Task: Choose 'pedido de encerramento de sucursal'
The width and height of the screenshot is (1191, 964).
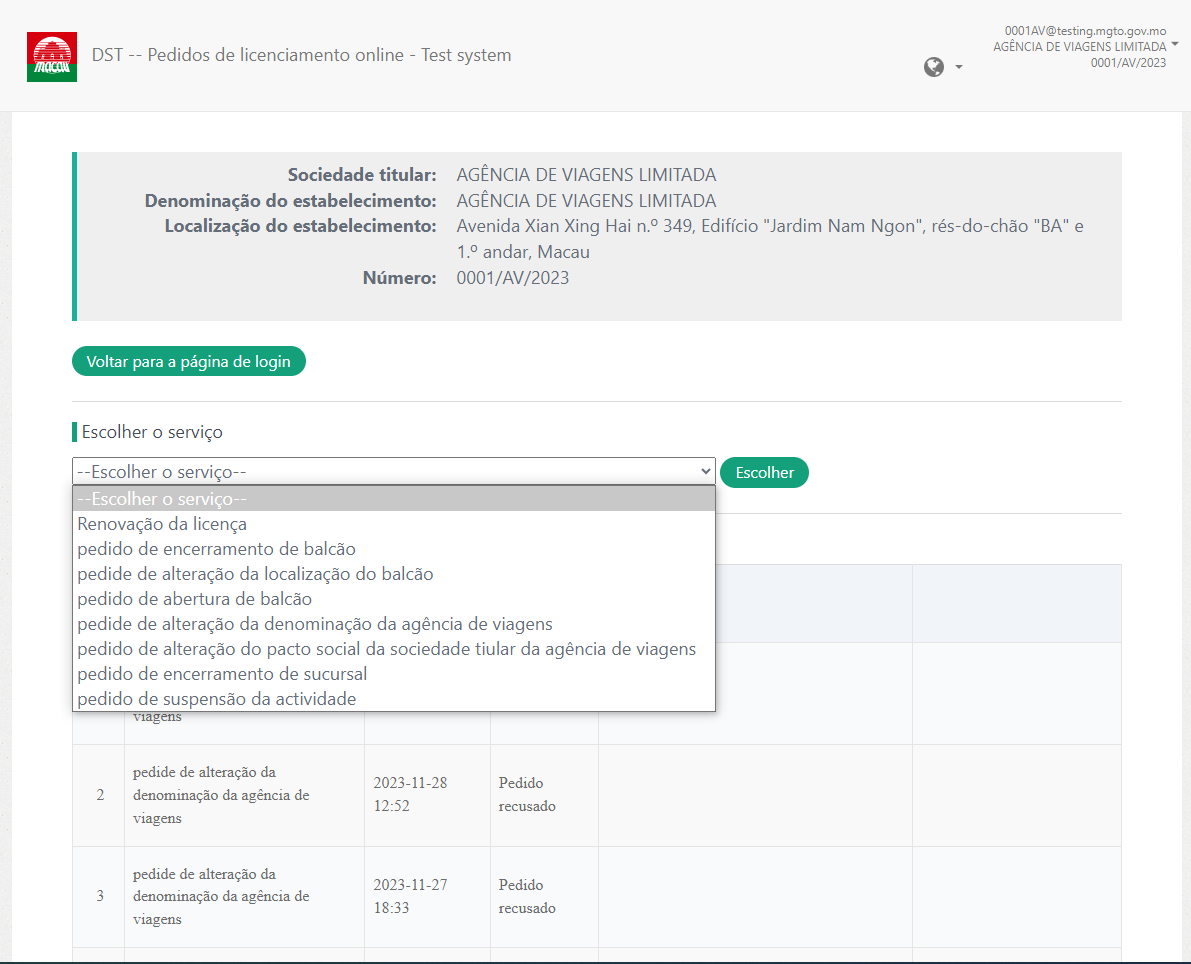Action: pos(222,674)
